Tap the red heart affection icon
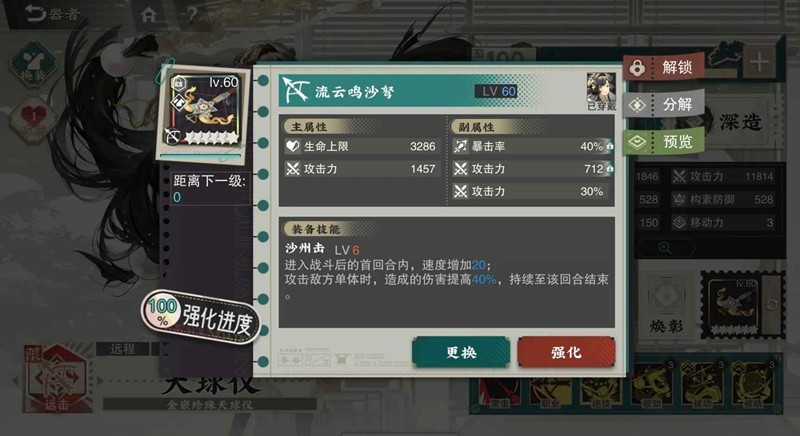The image size is (800, 436). pos(33,118)
